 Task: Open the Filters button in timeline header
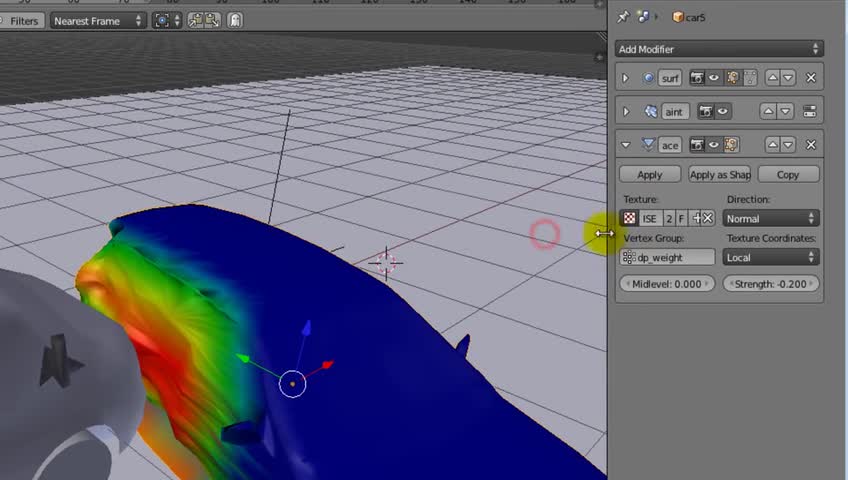pyautogui.click(x=21, y=21)
